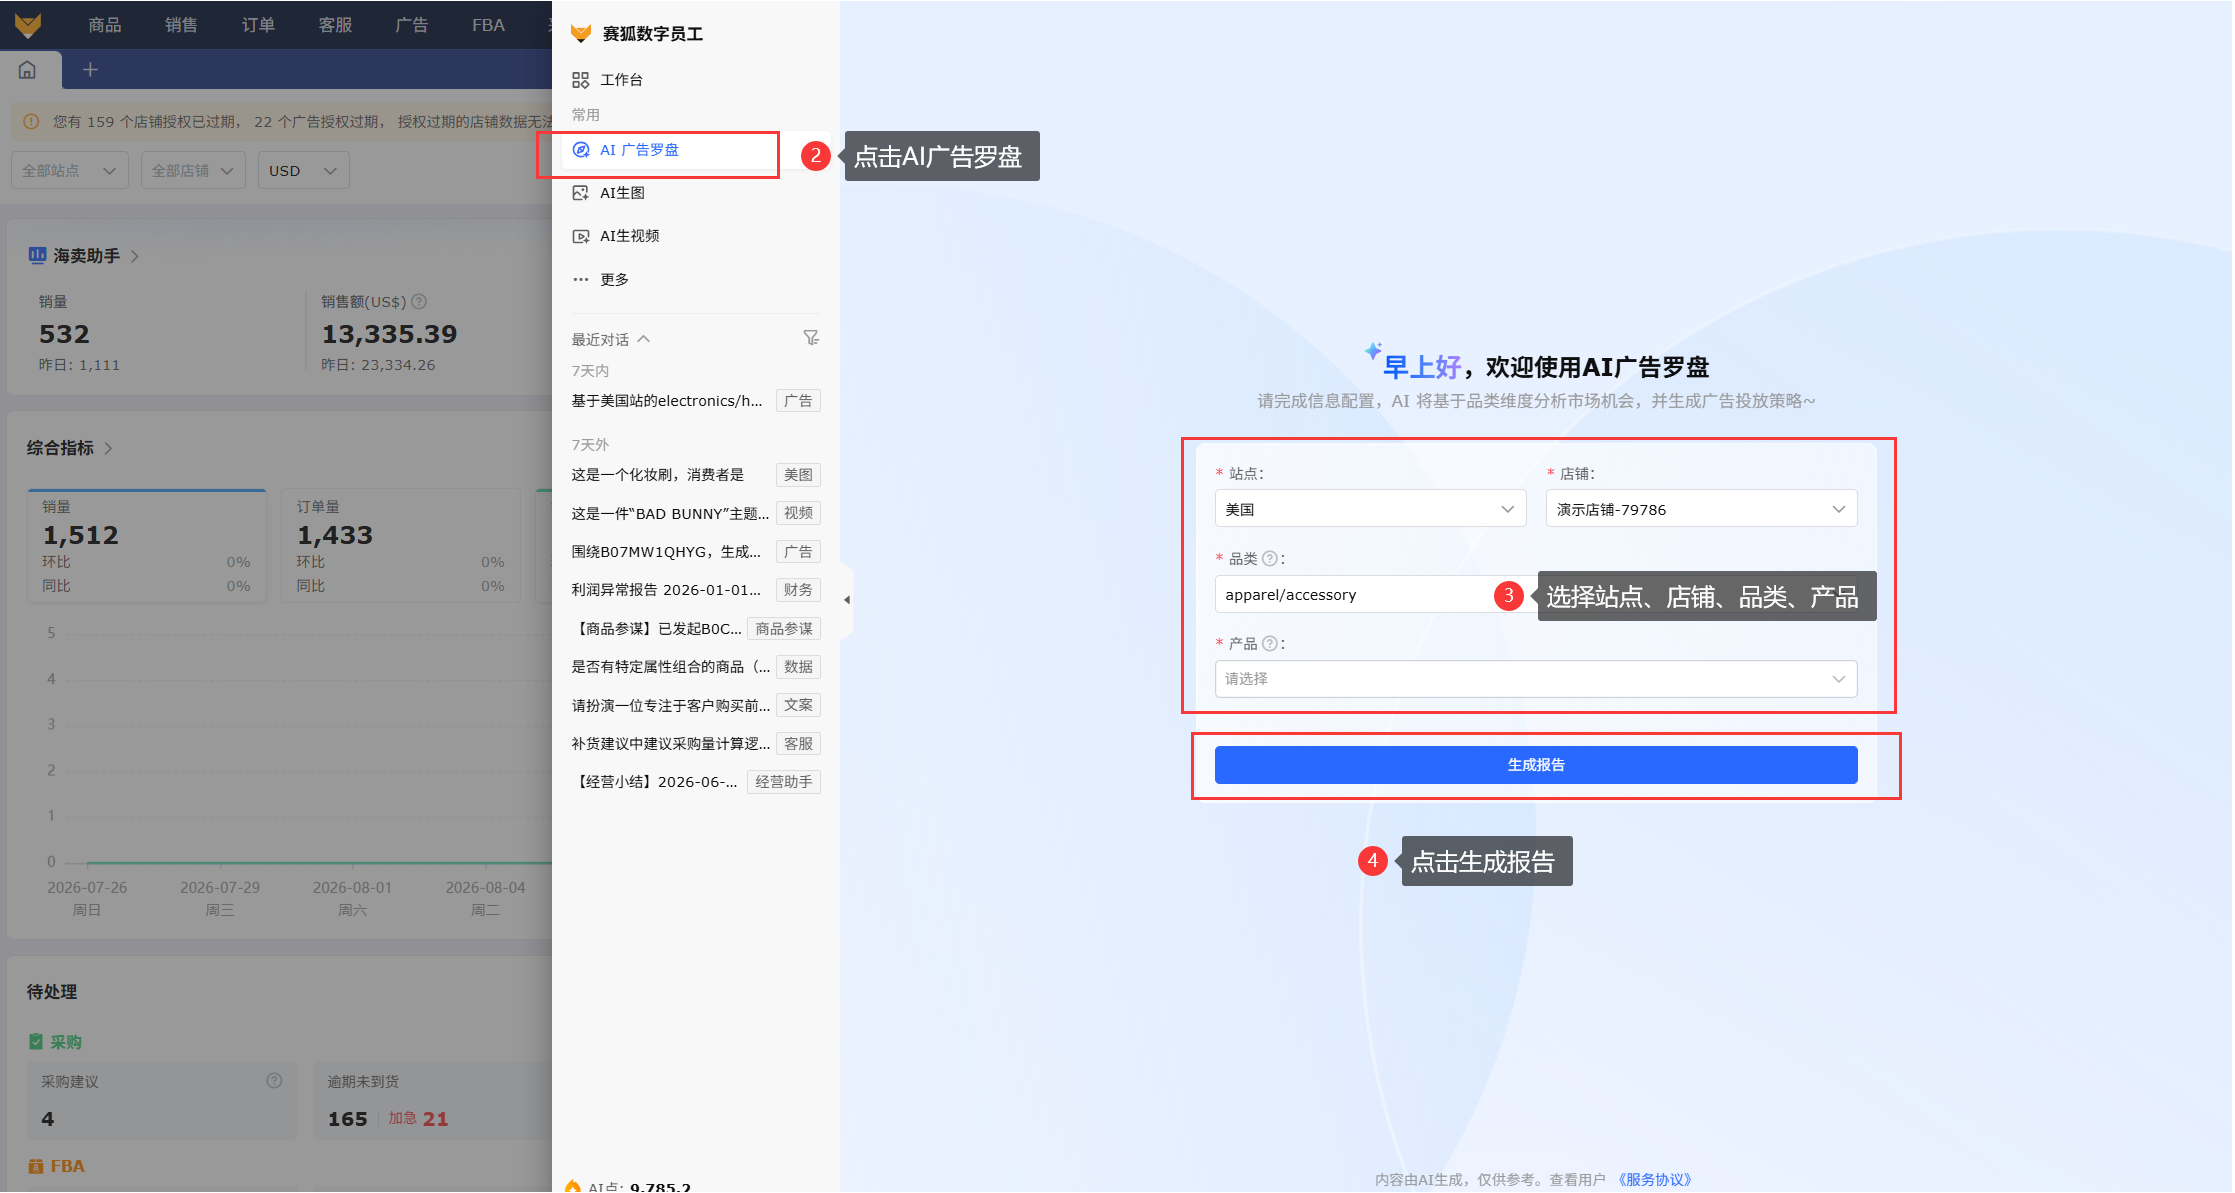Screen dimensions: 2235x1193
Task: Click the help icon next to 产品
Action: (1269, 644)
